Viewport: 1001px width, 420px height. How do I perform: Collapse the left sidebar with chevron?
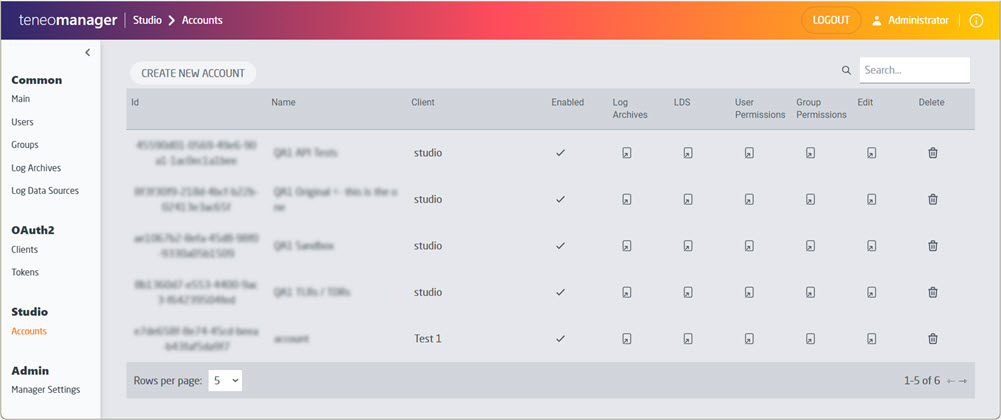[x=87, y=52]
